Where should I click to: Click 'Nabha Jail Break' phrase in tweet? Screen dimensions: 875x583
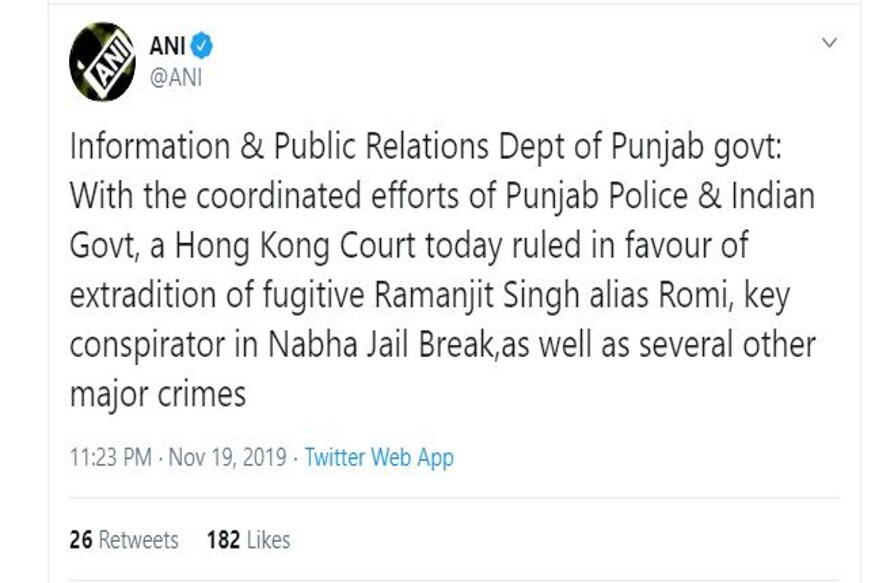pyautogui.click(x=381, y=344)
